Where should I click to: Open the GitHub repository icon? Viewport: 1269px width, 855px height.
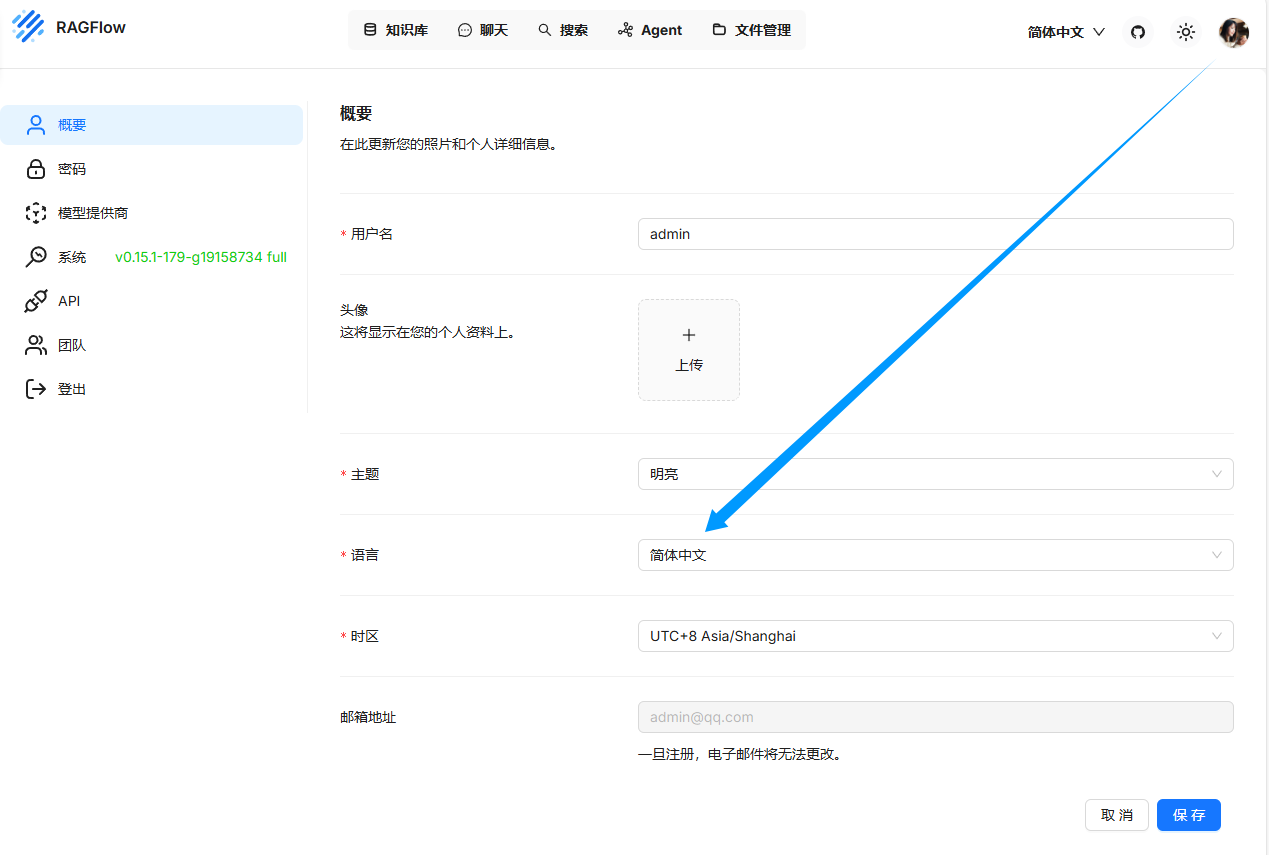(x=1137, y=32)
